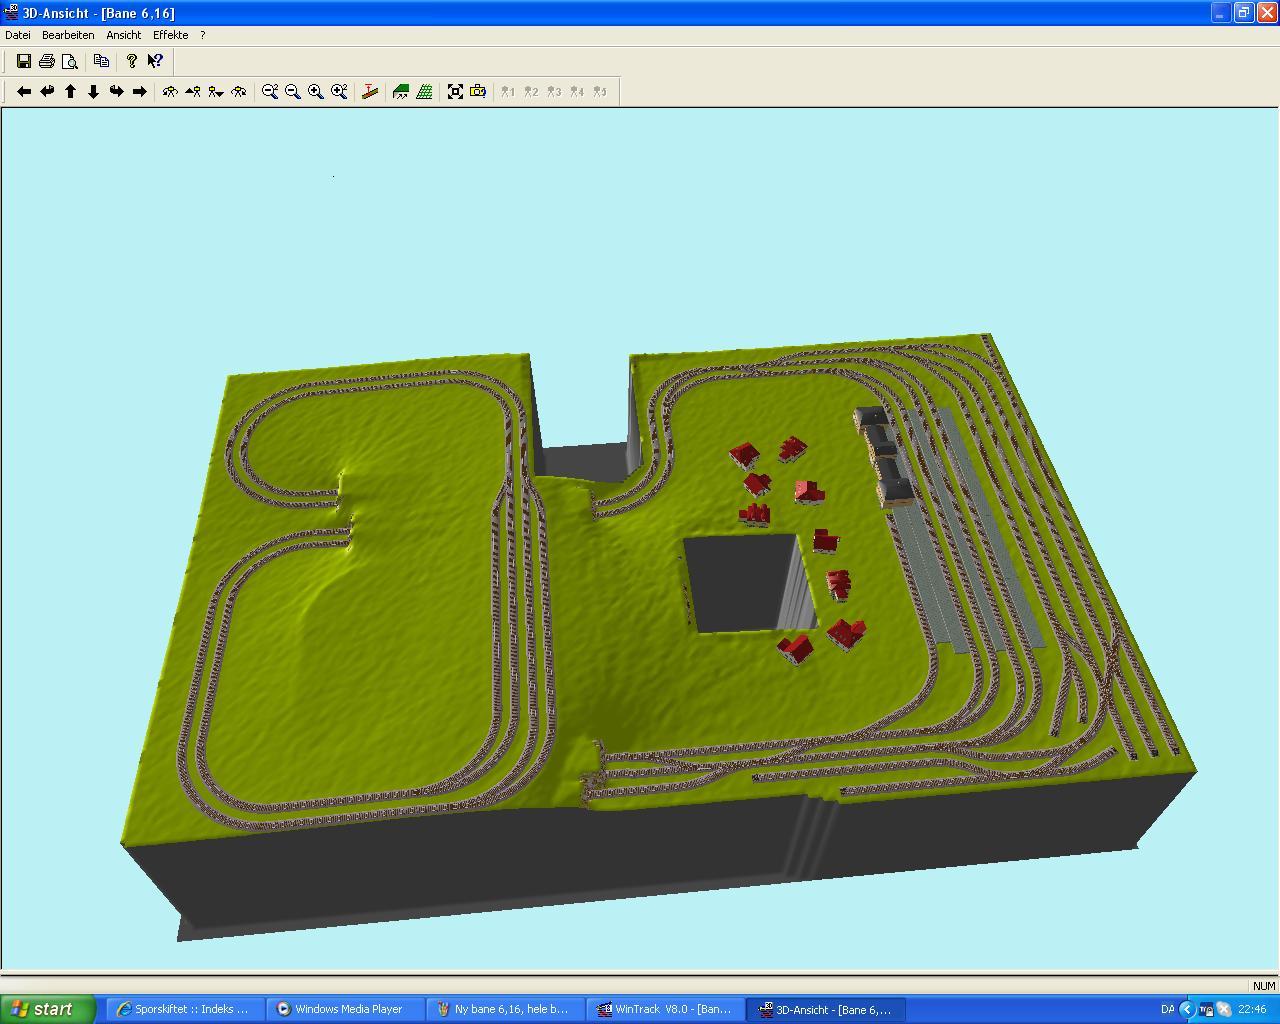Zoom in with the plain plus magnifier
Screen dimensions: 1280x1024
click(x=316, y=91)
